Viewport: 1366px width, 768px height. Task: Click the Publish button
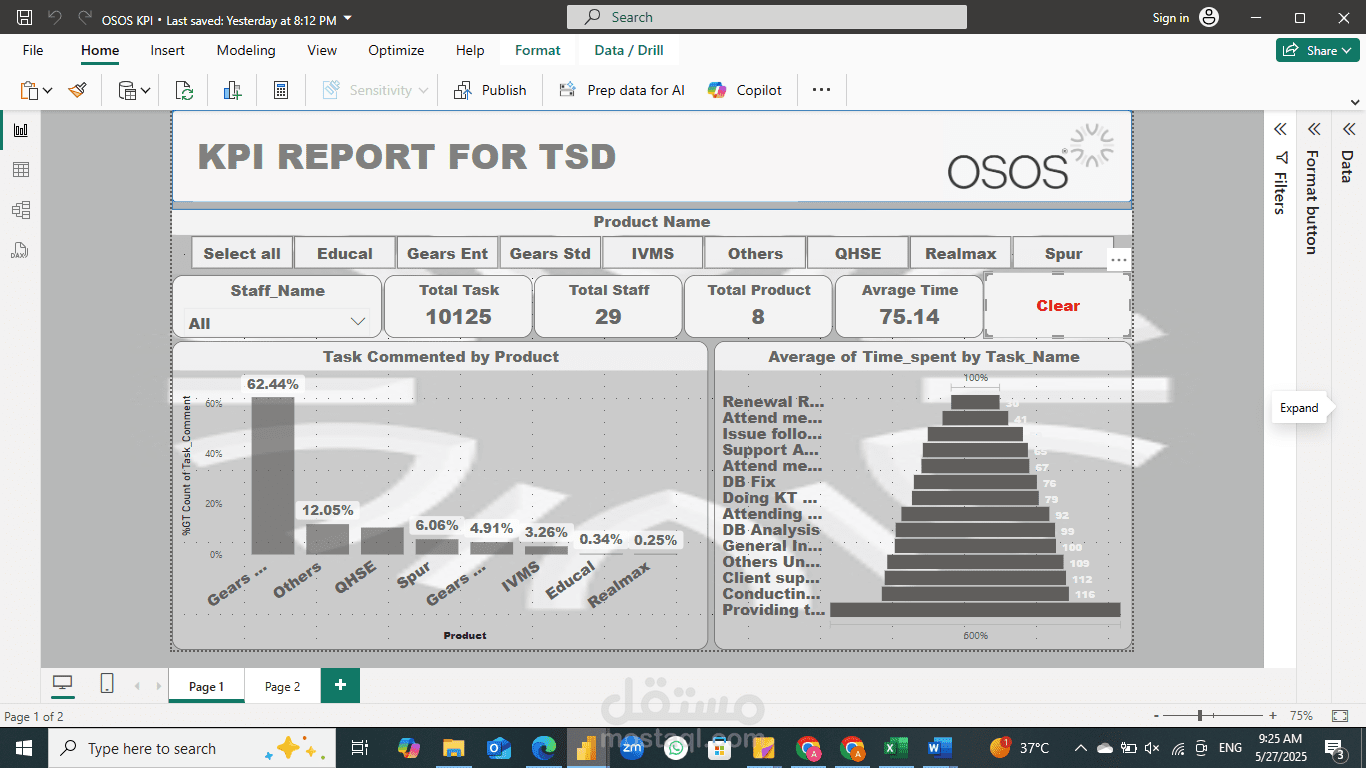490,90
